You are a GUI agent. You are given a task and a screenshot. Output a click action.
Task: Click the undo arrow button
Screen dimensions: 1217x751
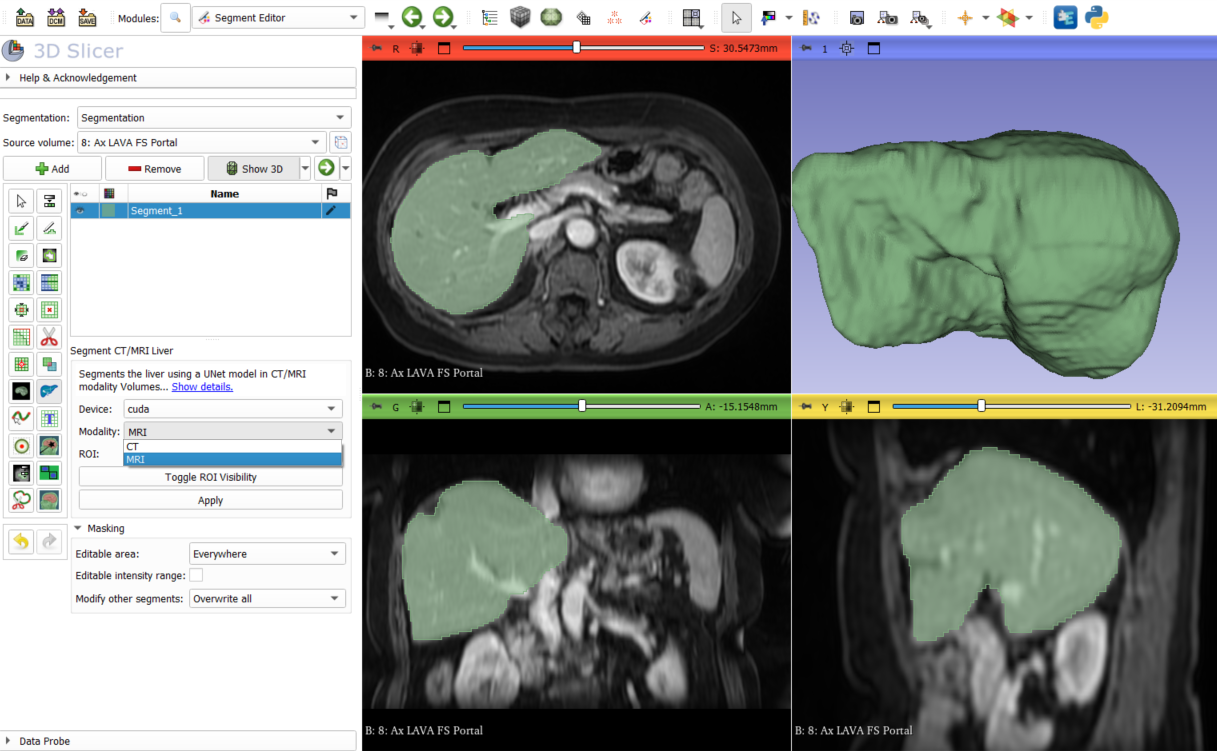coord(21,542)
